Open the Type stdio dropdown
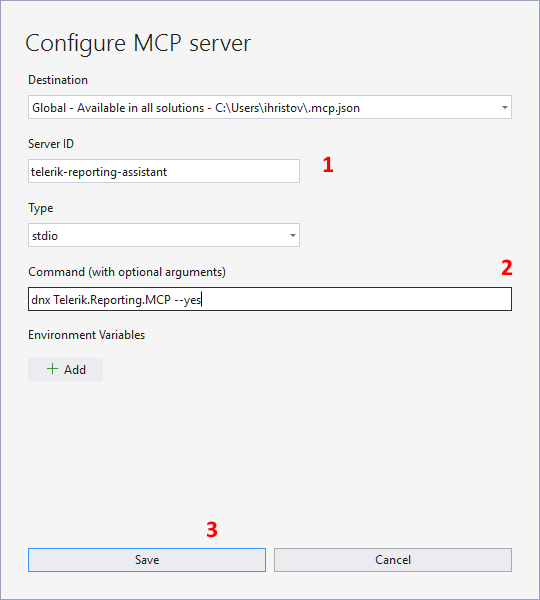Viewport: 540px width, 600px height. (164, 235)
